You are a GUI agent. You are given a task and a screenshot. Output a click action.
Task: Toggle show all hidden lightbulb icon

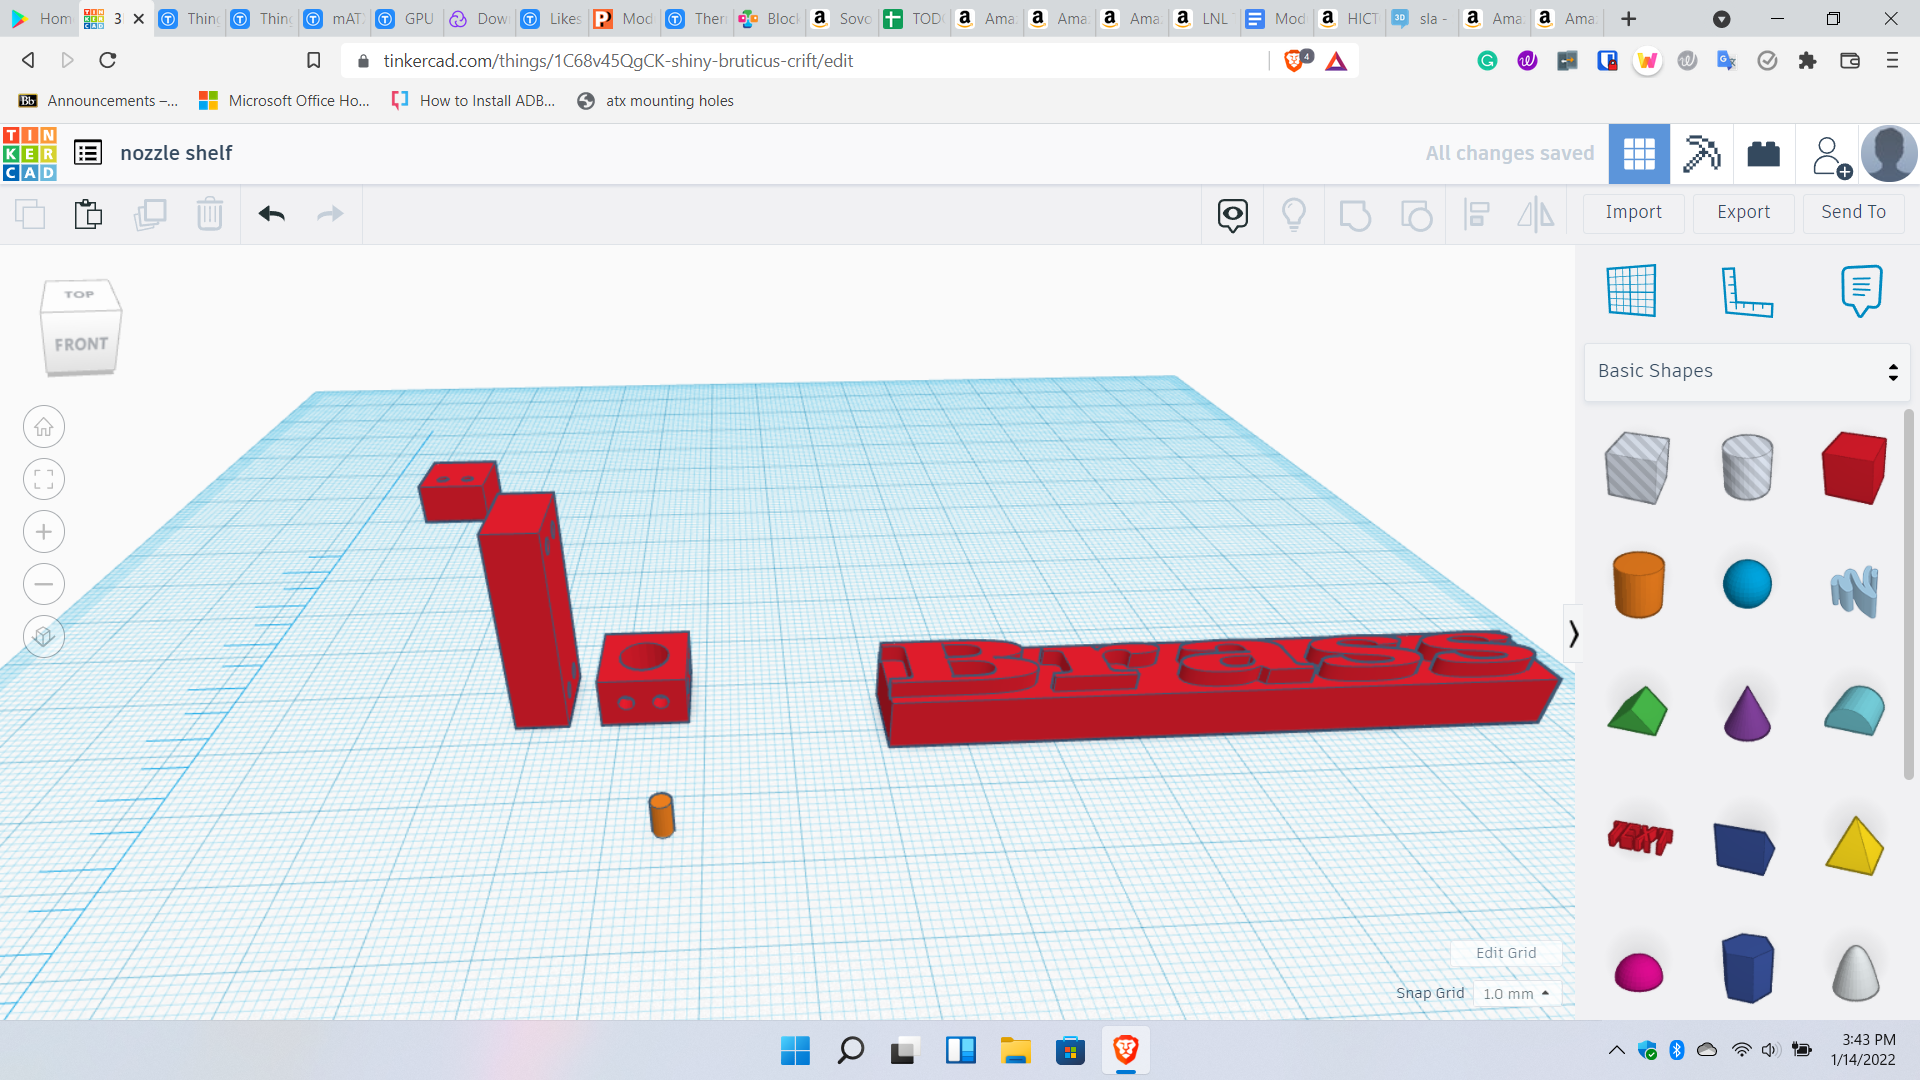click(x=1293, y=214)
